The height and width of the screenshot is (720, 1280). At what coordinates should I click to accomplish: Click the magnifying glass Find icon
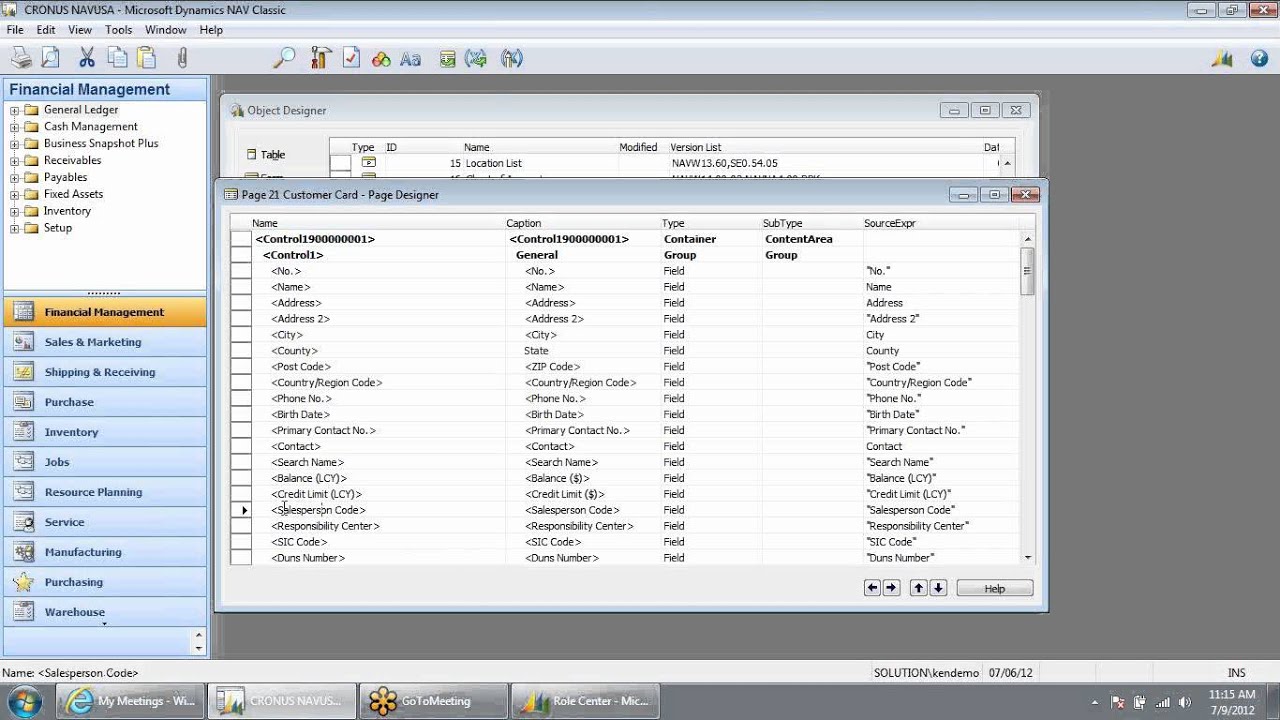coord(284,58)
